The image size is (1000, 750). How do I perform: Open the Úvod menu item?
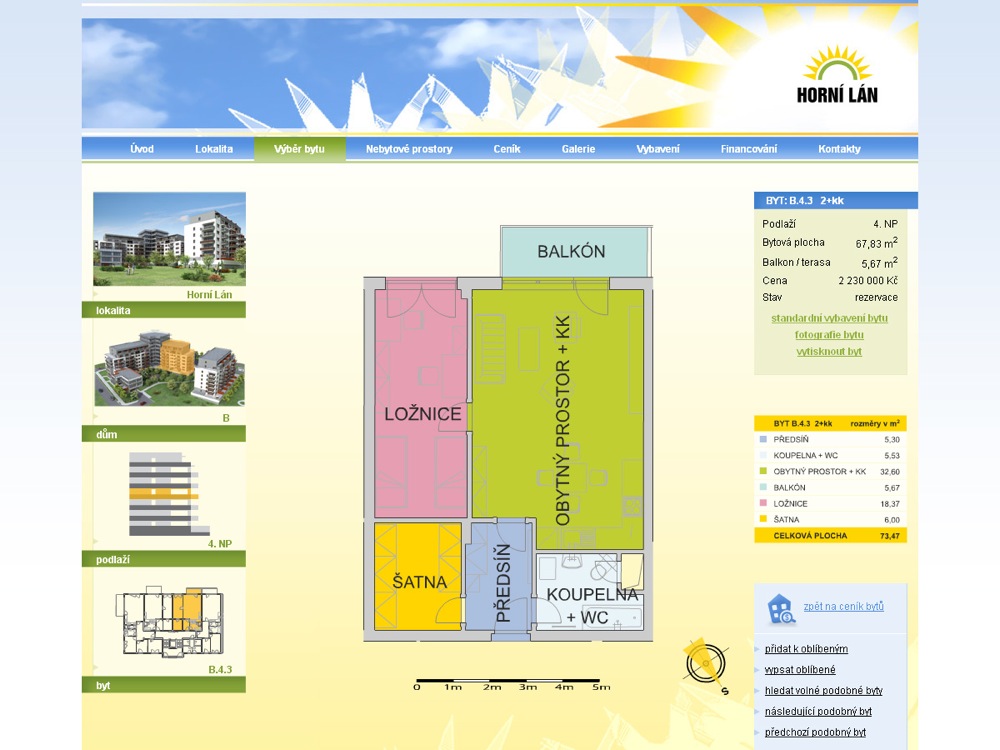click(142, 149)
